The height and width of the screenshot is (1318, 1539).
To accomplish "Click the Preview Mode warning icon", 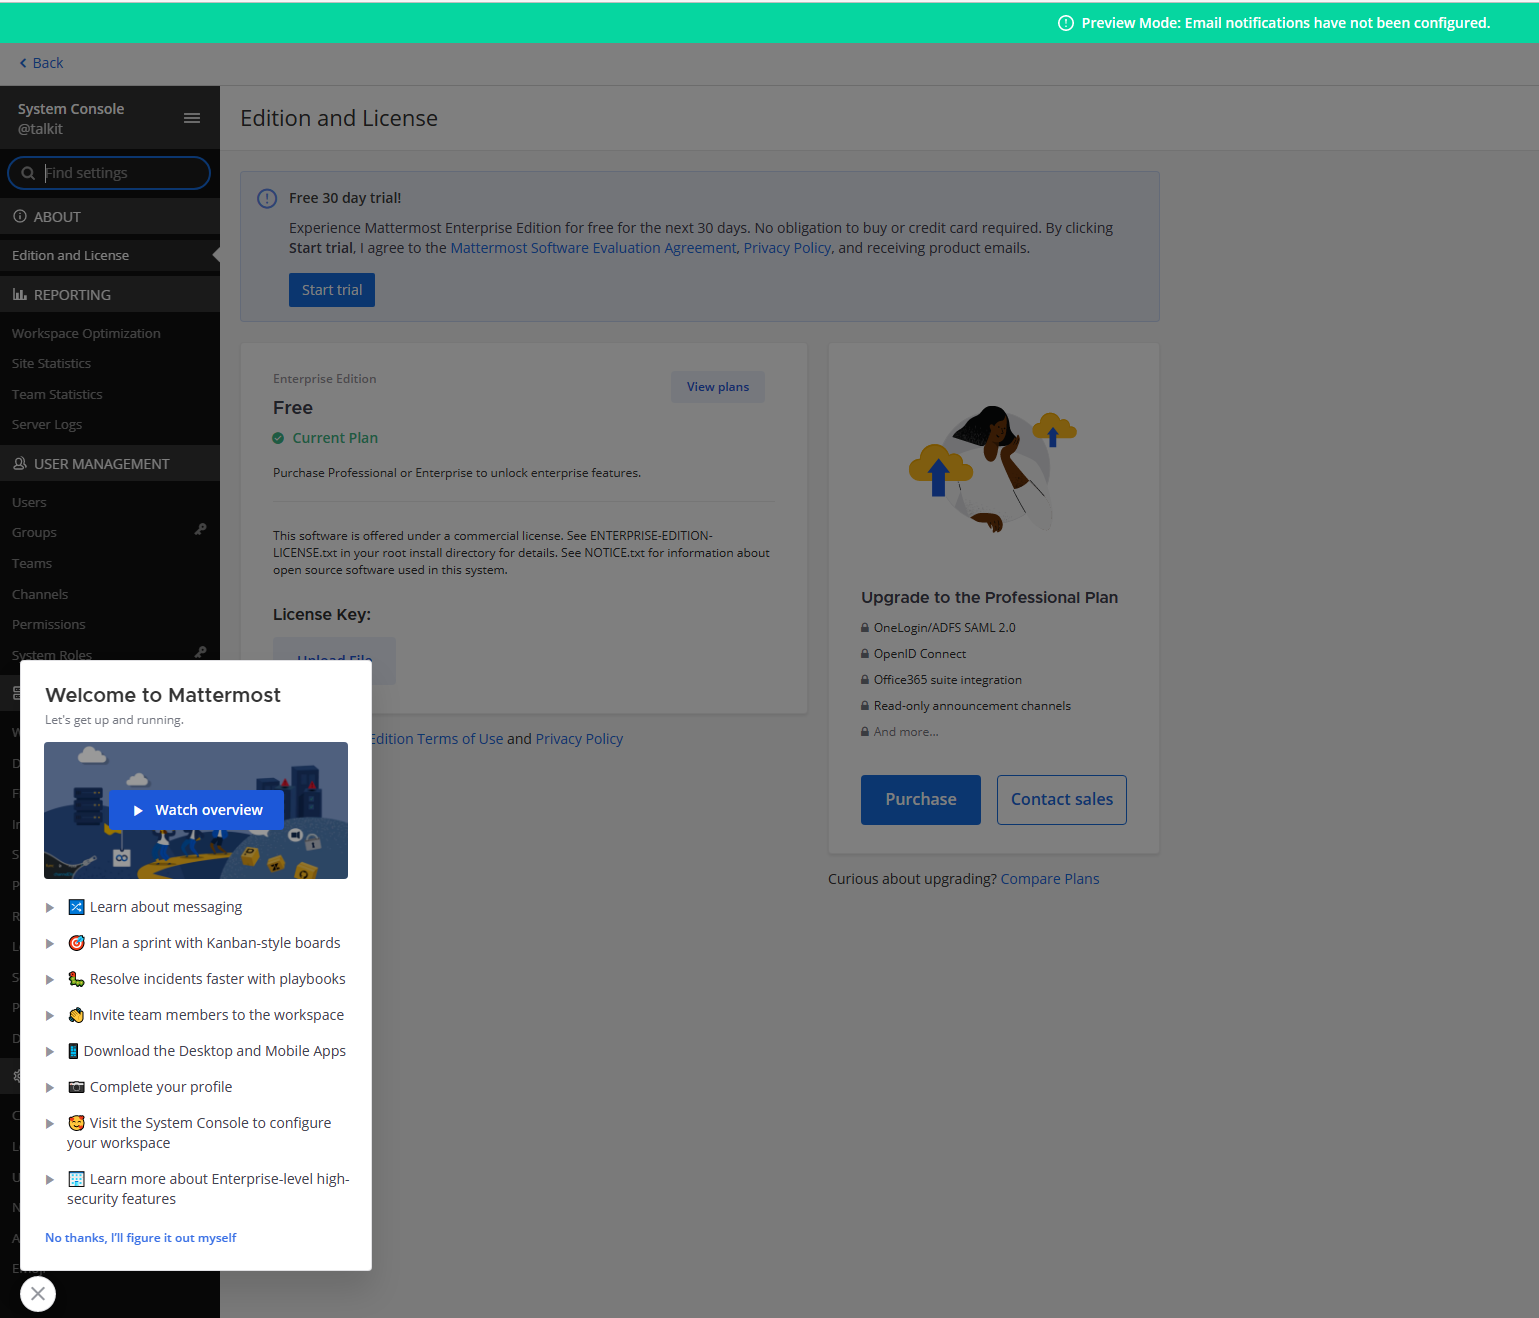I will (1066, 23).
